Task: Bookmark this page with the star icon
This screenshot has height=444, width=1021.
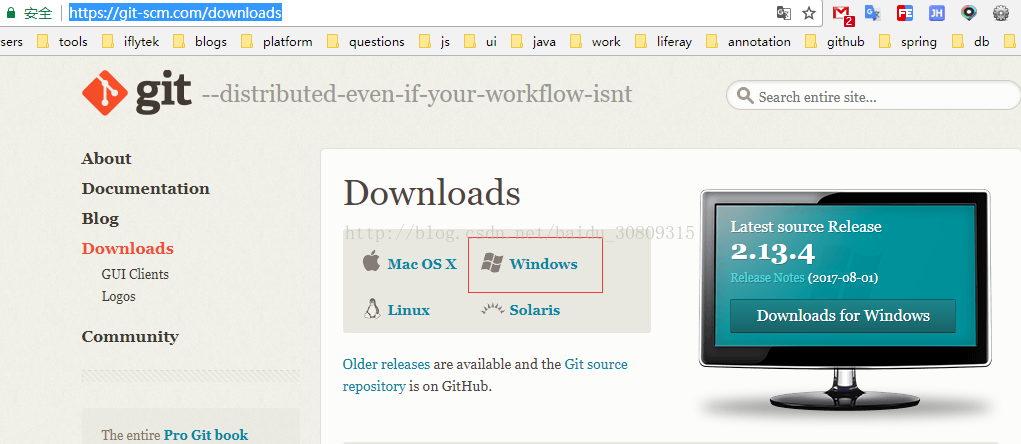Action: (x=809, y=13)
